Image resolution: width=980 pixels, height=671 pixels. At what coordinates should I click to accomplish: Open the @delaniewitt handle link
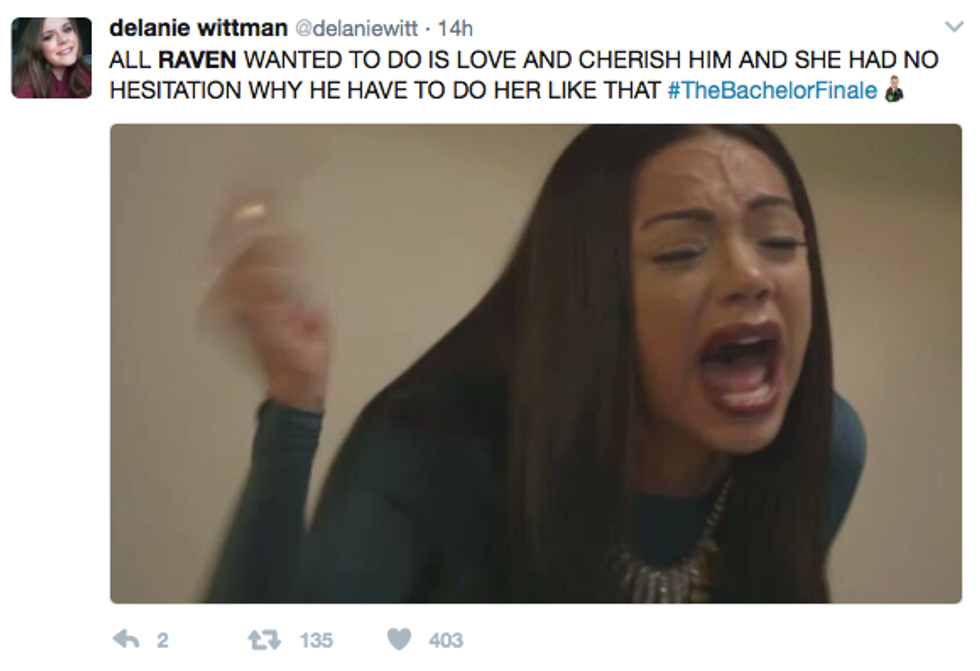click(x=356, y=28)
